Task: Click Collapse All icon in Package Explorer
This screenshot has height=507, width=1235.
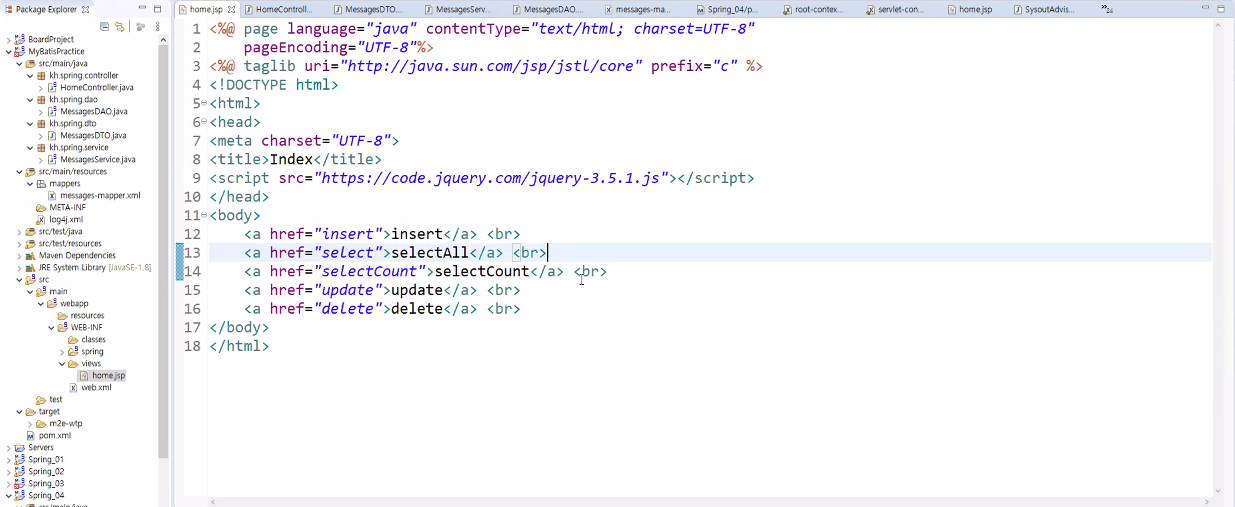Action: click(x=104, y=26)
